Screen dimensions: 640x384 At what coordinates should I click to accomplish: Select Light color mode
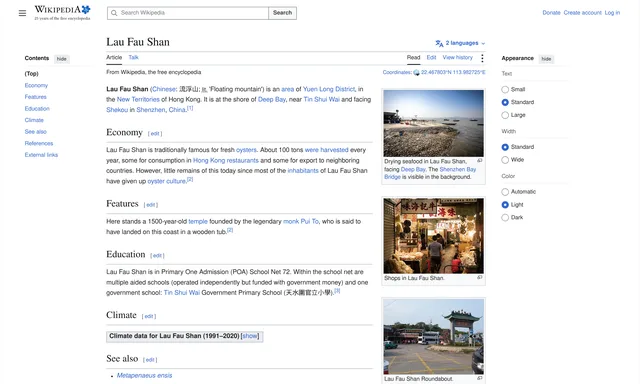[x=505, y=204]
